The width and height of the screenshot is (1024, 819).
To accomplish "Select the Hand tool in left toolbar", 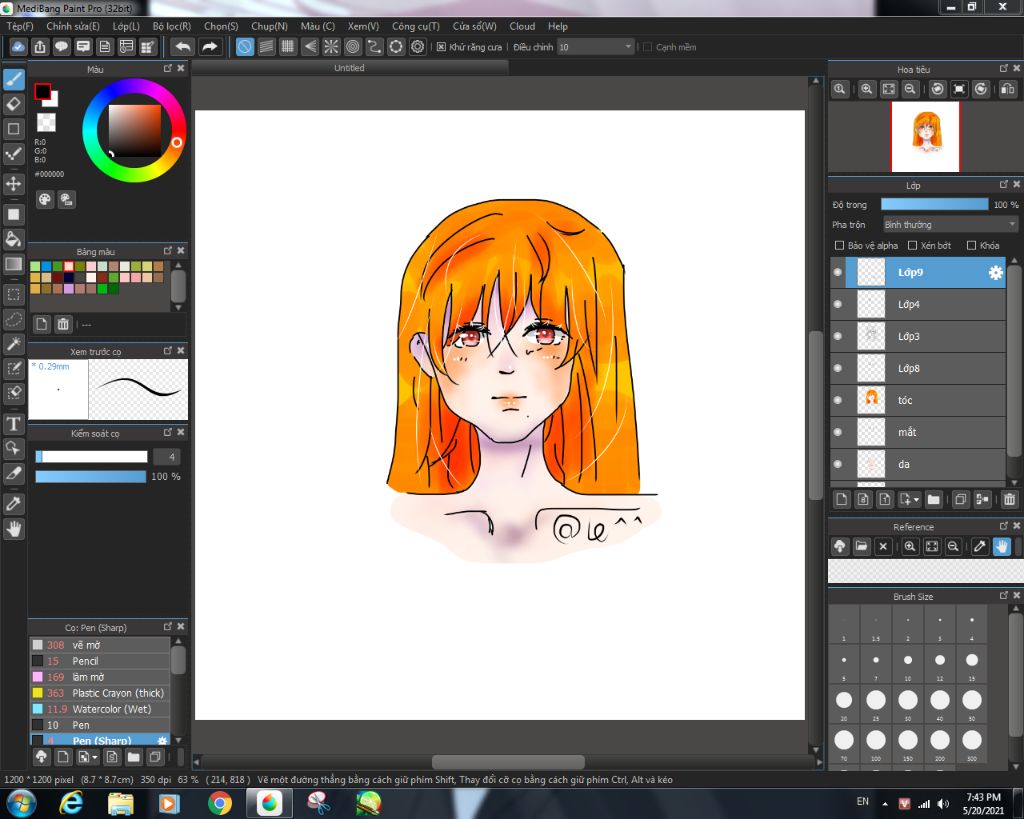I will click(x=14, y=528).
